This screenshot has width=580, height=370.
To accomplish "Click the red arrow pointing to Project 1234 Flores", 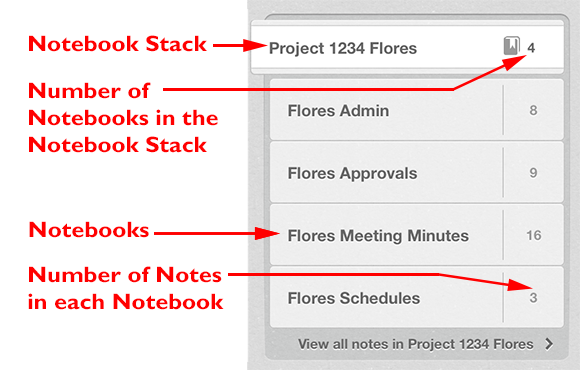I will pyautogui.click(x=240, y=46).
